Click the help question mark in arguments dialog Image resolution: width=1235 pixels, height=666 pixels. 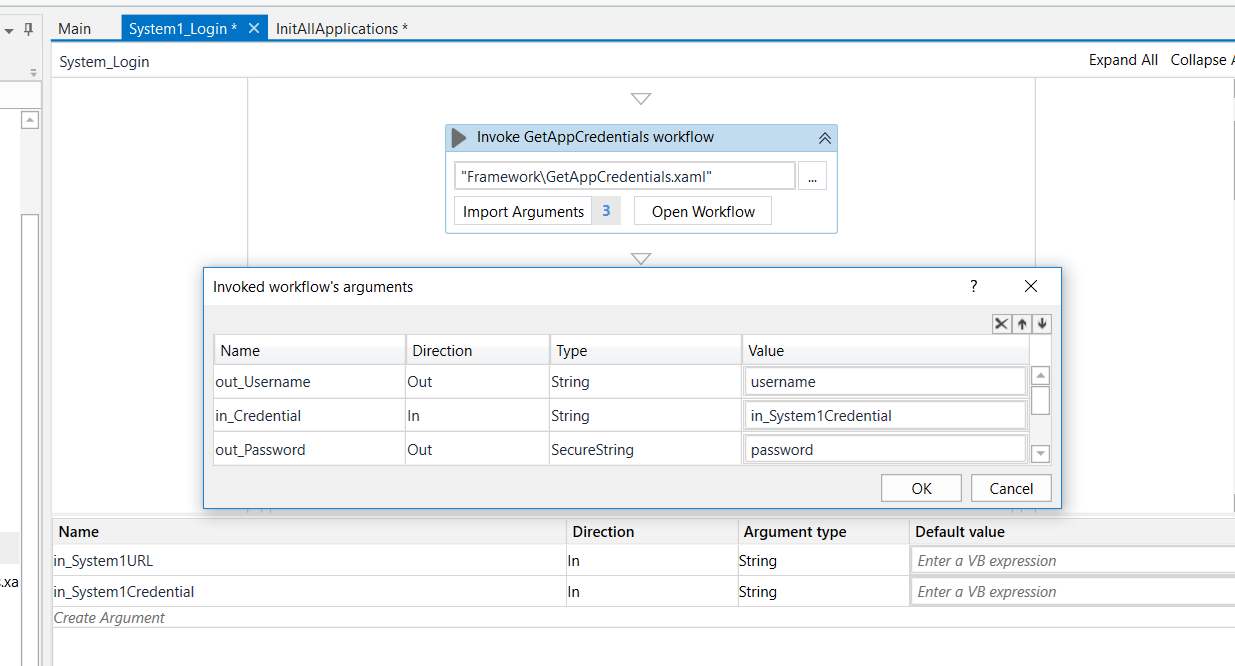[974, 287]
